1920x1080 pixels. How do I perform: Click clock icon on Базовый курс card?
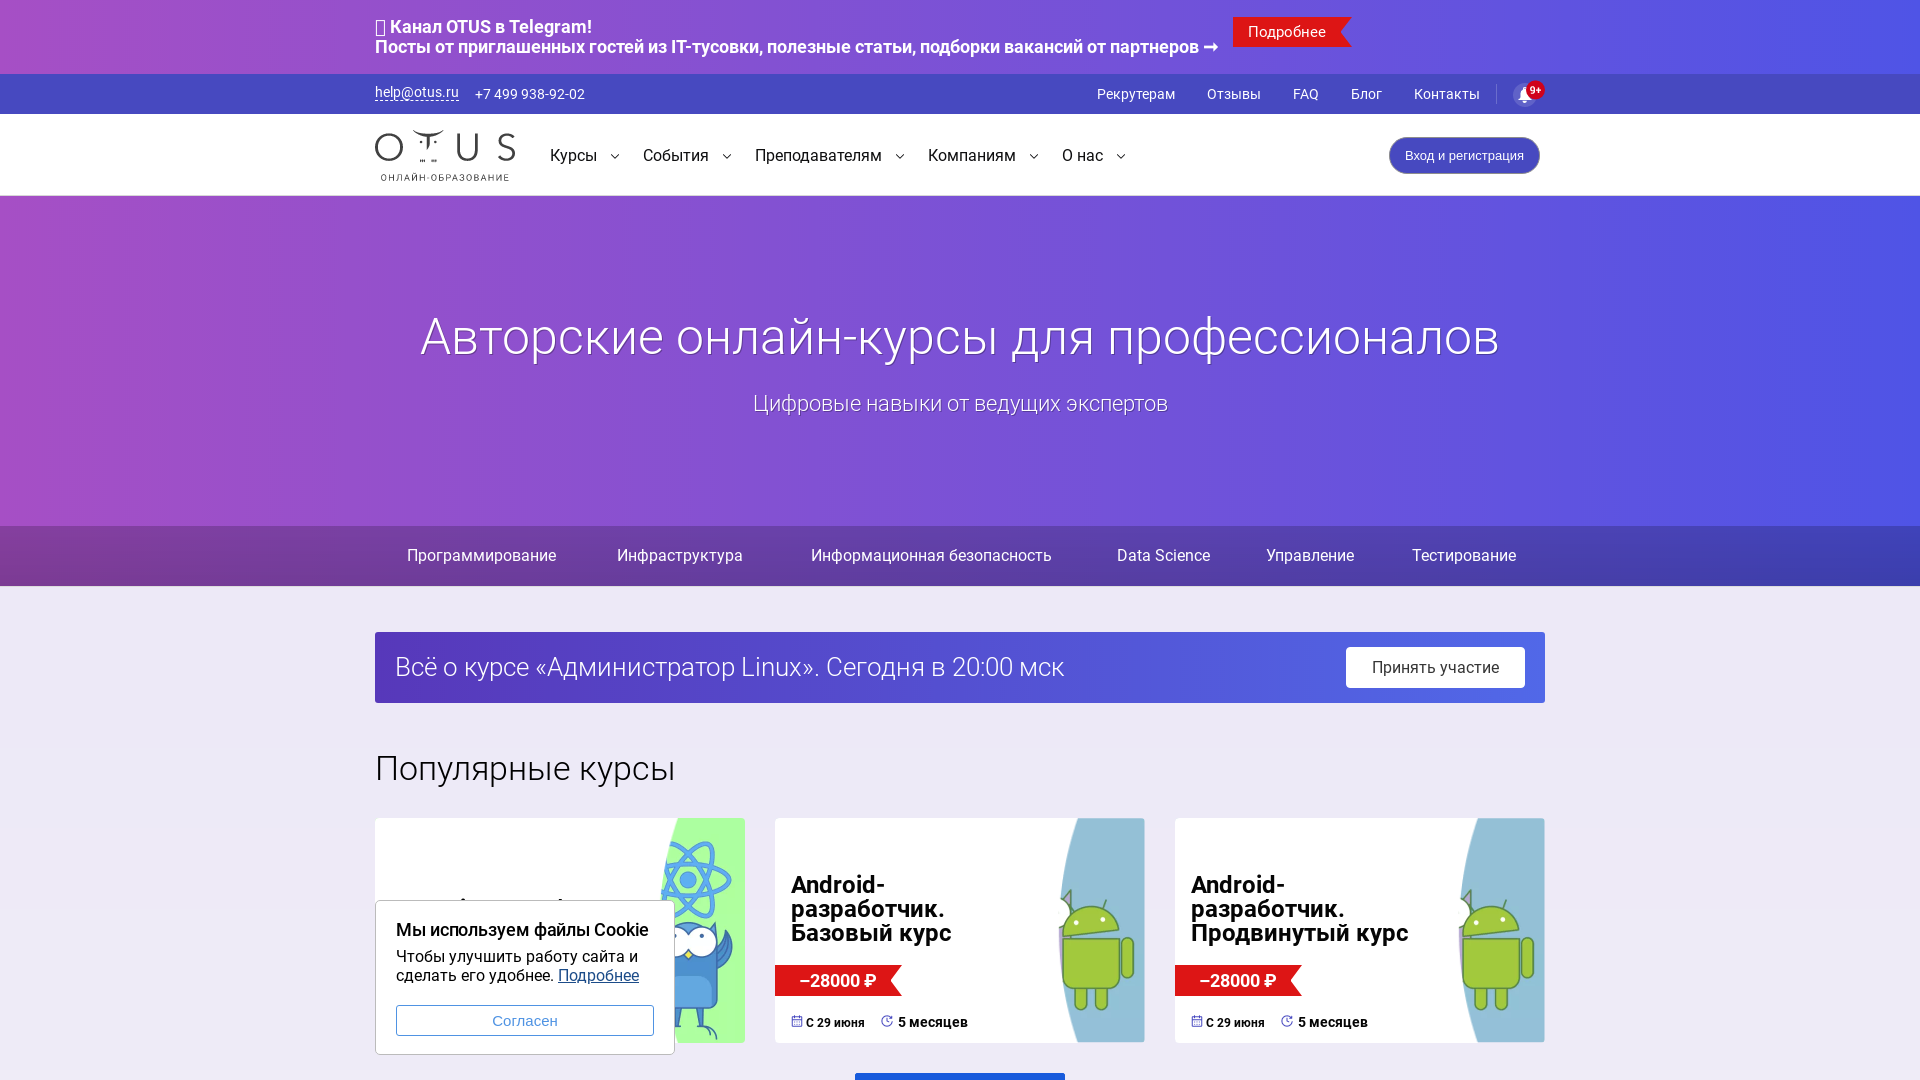[887, 1021]
